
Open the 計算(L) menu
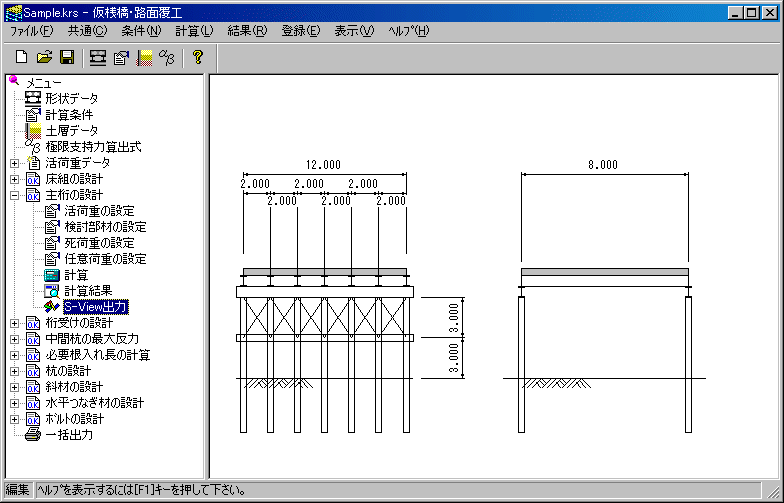point(194,31)
